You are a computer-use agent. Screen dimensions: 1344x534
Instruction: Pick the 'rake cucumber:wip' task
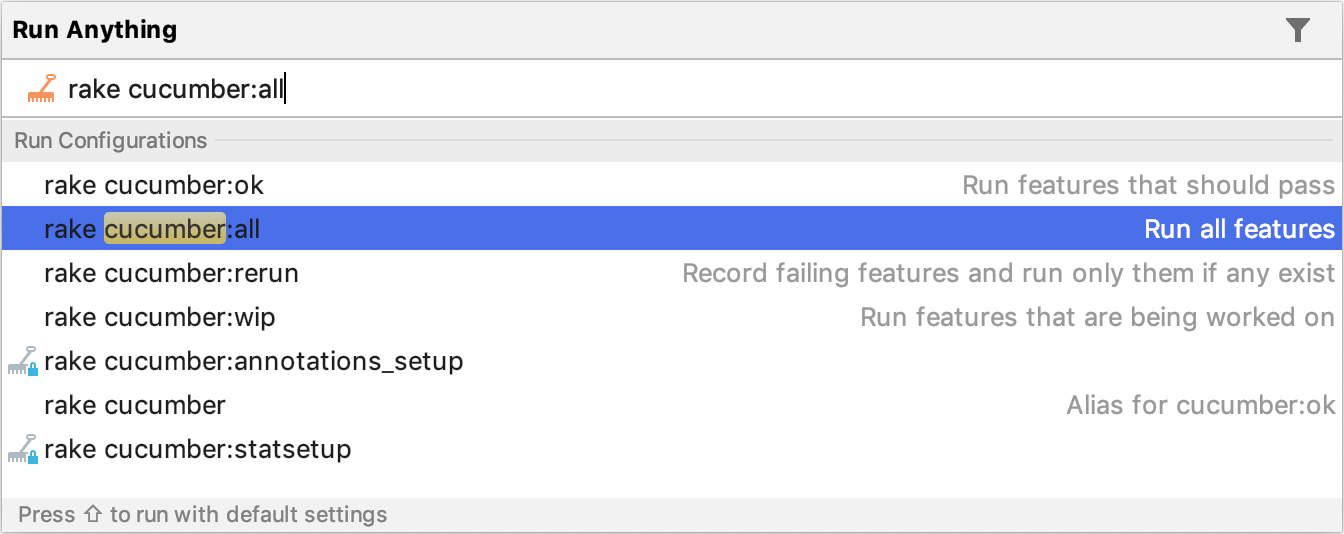[x=159, y=317]
